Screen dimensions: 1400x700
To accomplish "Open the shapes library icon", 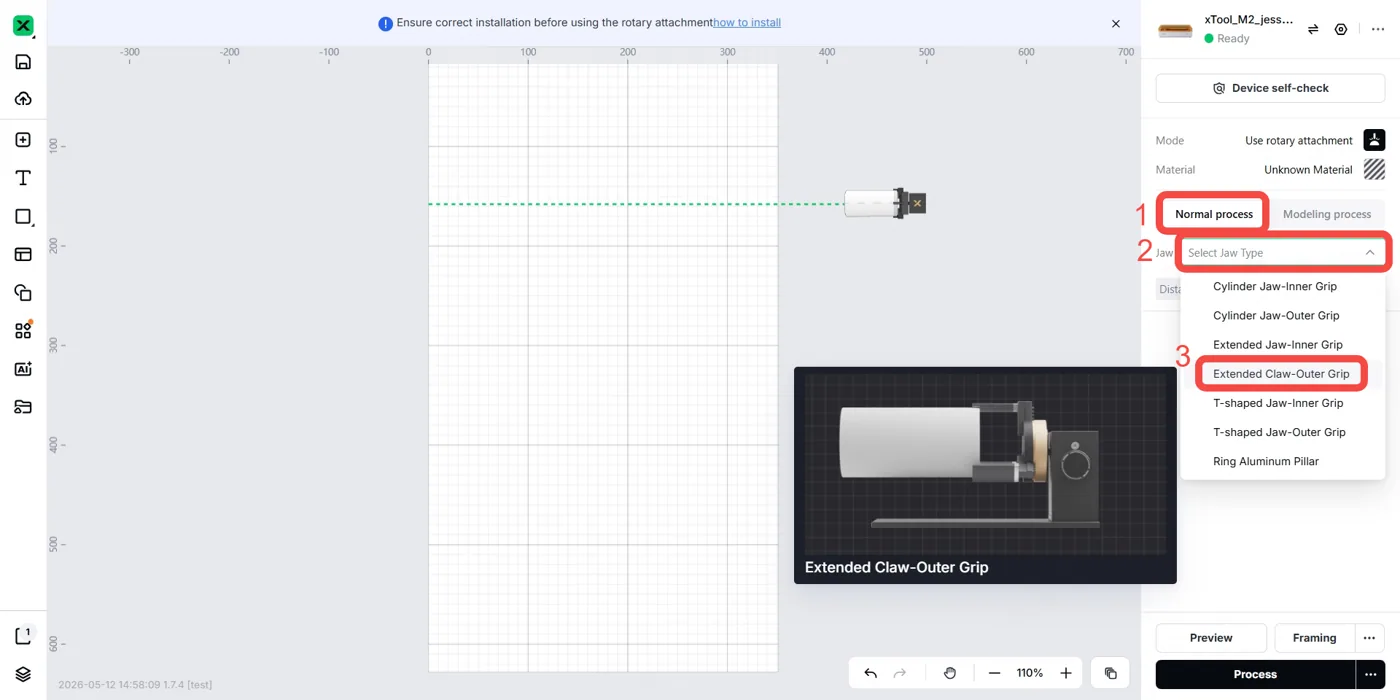I will coord(23,292).
